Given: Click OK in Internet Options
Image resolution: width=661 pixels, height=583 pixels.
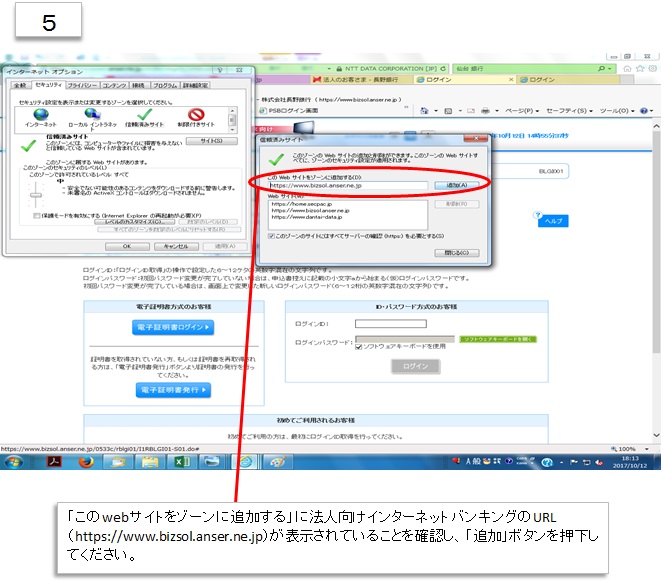Looking at the screenshot, I should pos(127,246).
